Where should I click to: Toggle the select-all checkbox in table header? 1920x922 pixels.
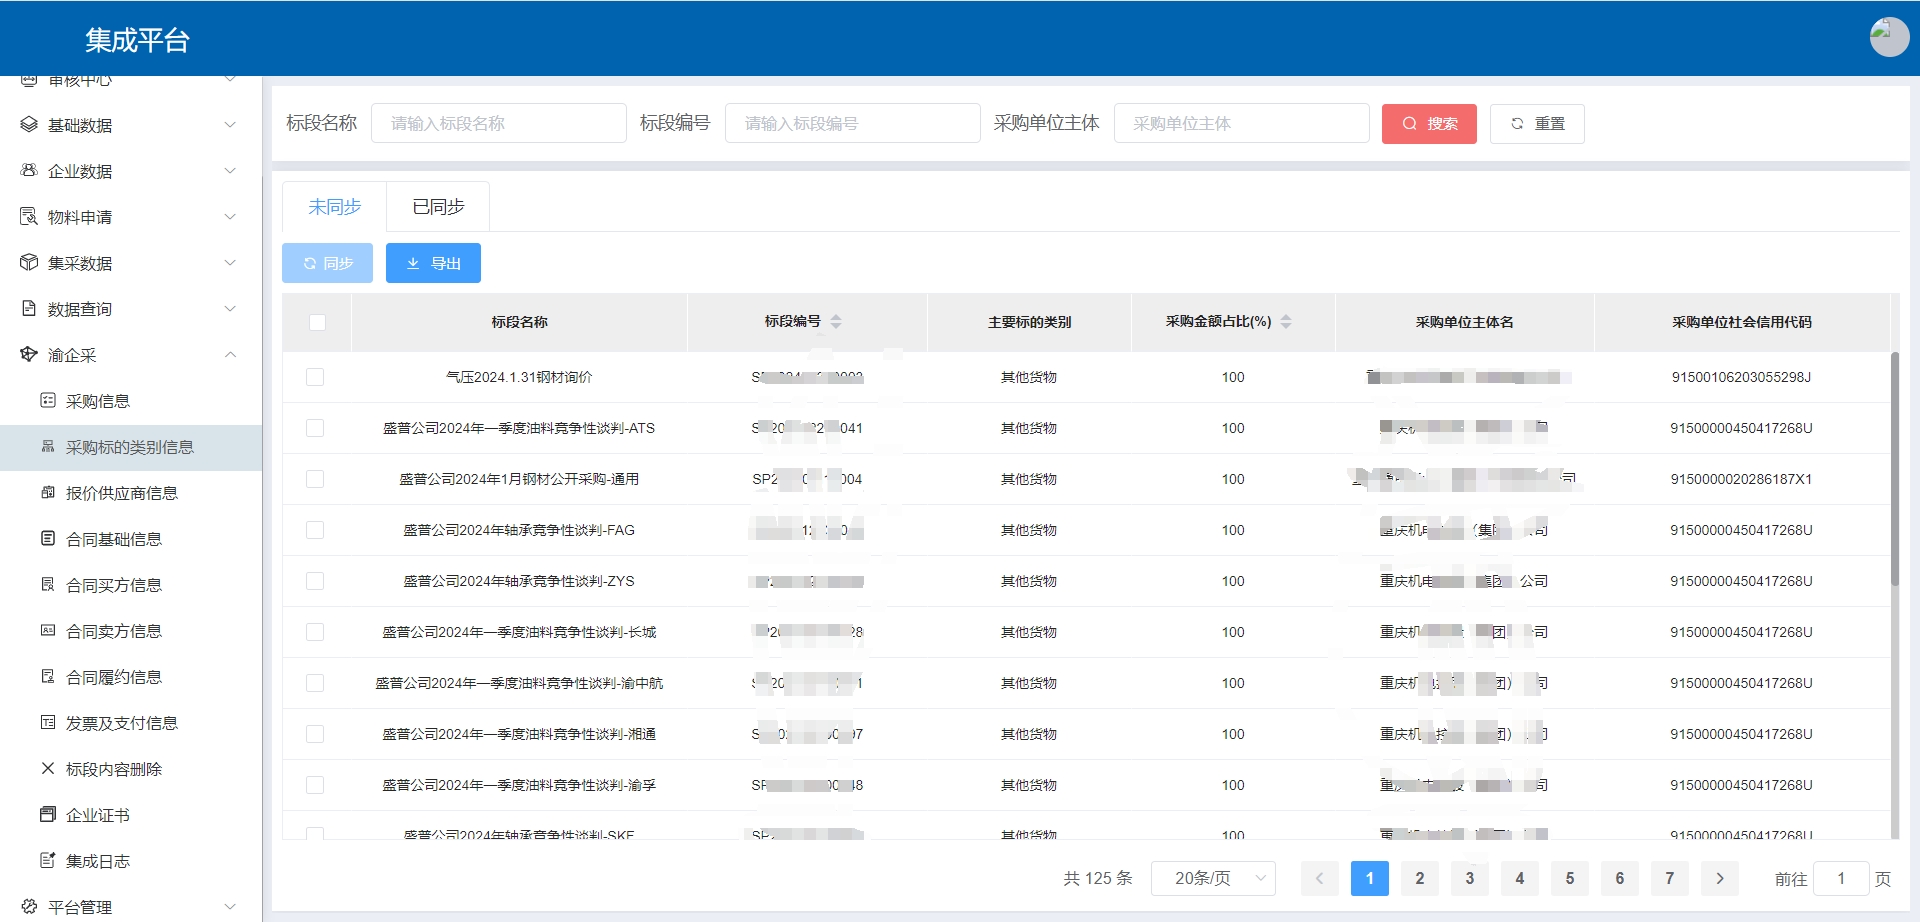tap(317, 322)
